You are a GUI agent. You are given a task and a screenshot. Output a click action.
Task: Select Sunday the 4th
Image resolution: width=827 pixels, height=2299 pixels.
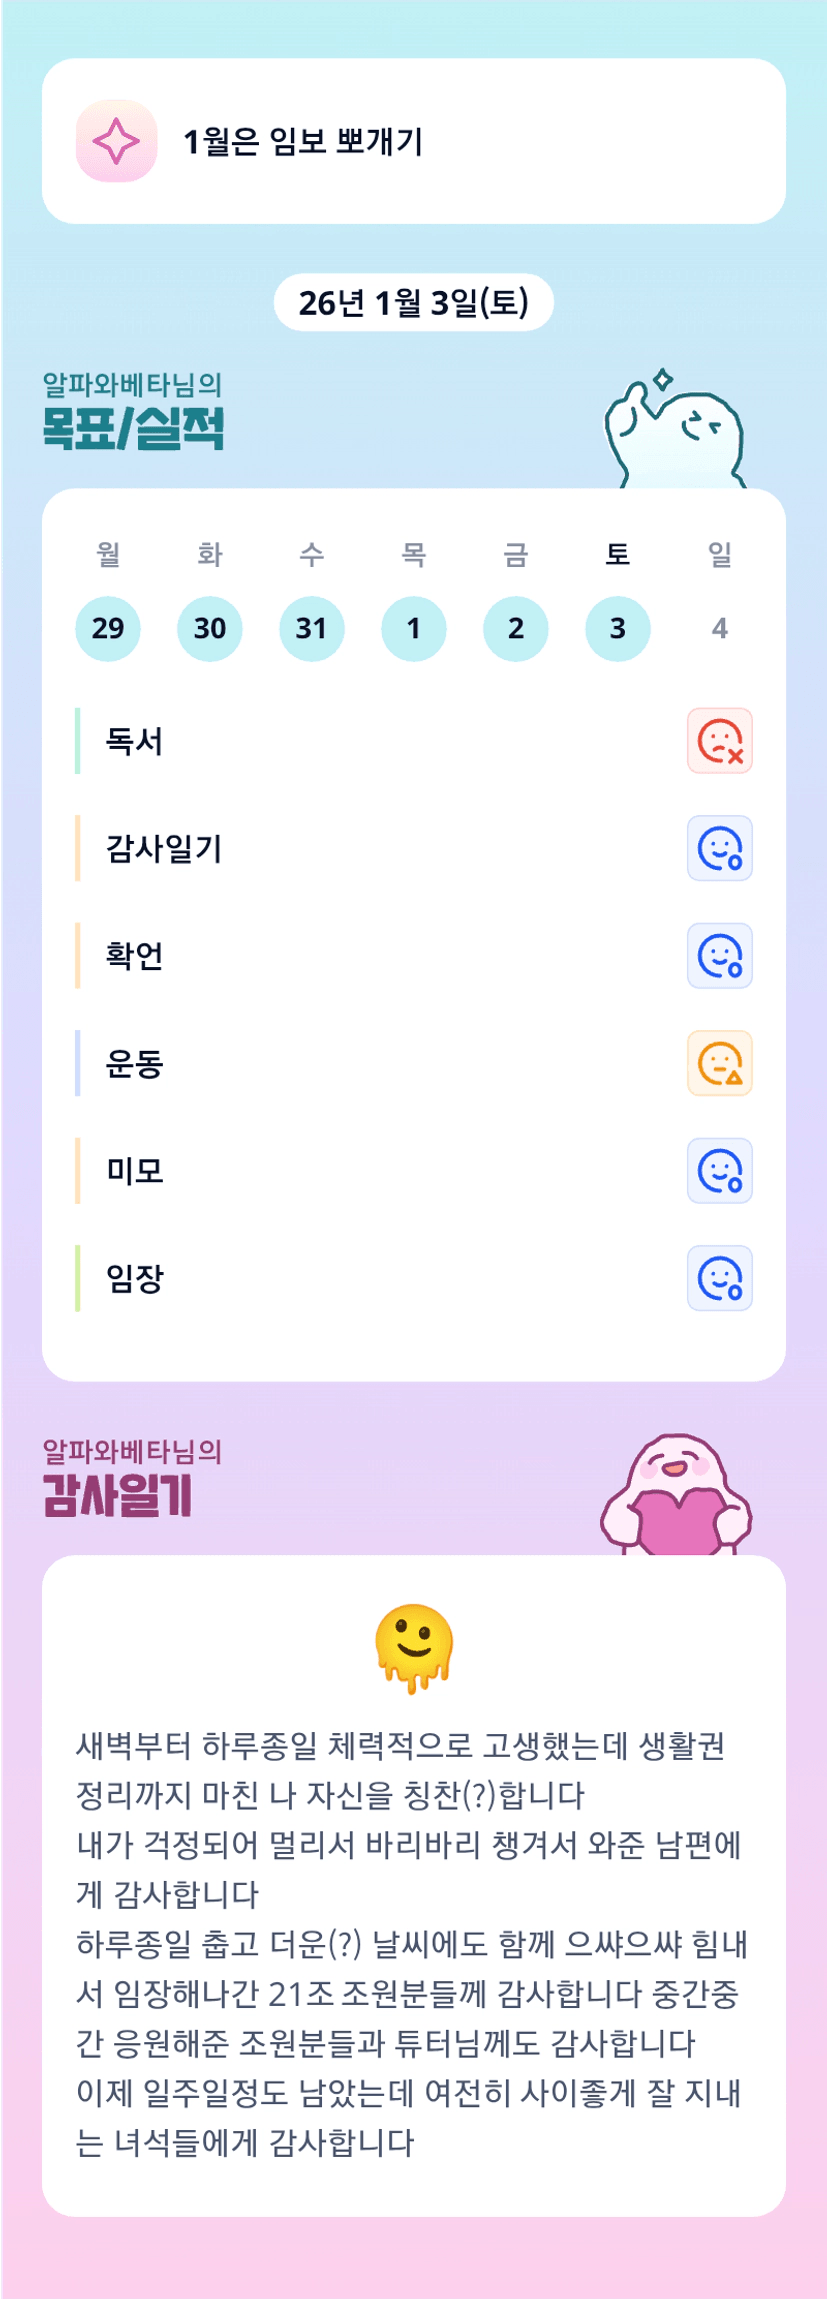(x=719, y=628)
